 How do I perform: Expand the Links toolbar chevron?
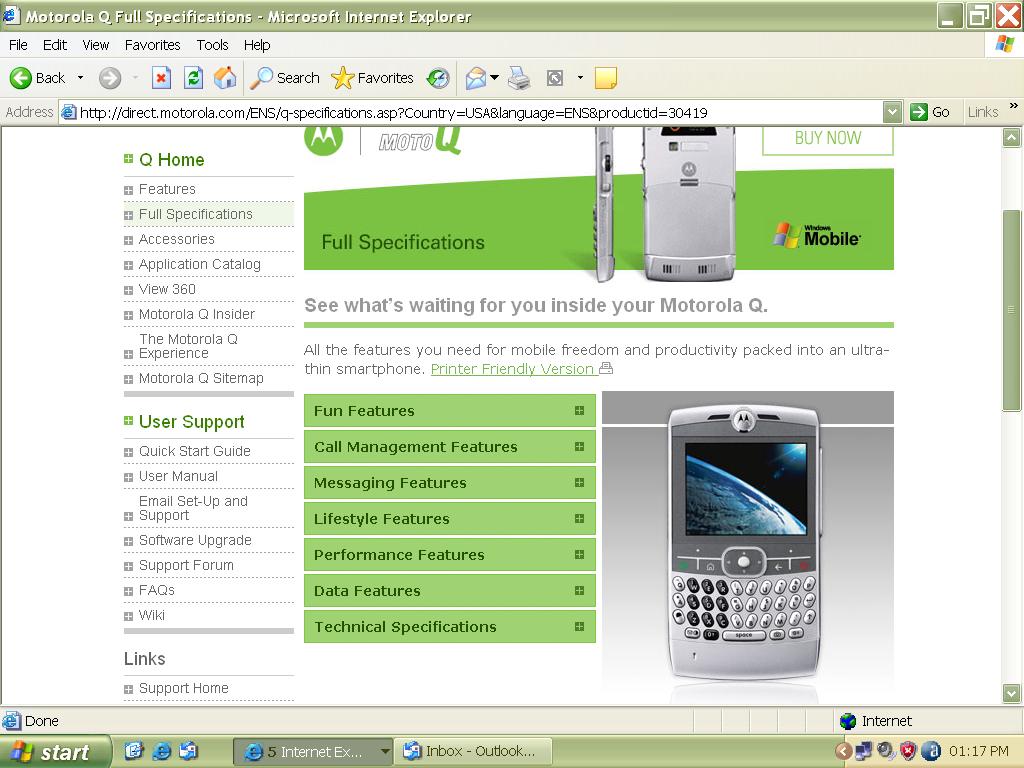pos(1014,106)
